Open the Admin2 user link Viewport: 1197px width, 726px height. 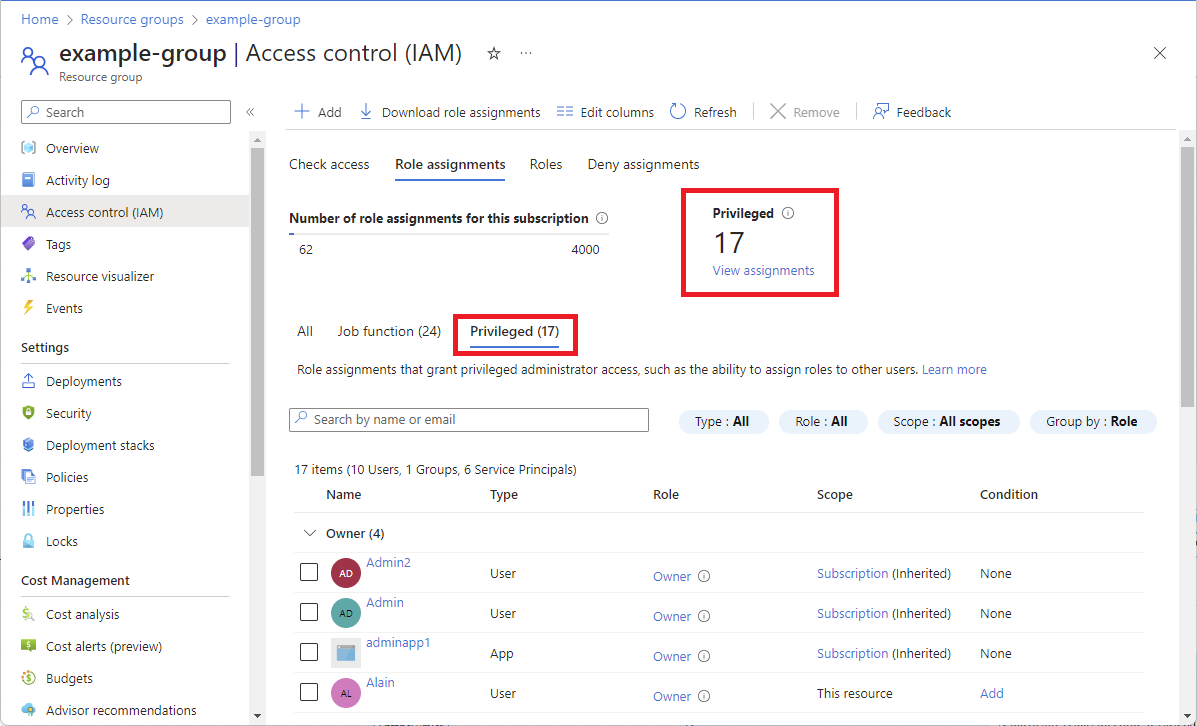388,563
